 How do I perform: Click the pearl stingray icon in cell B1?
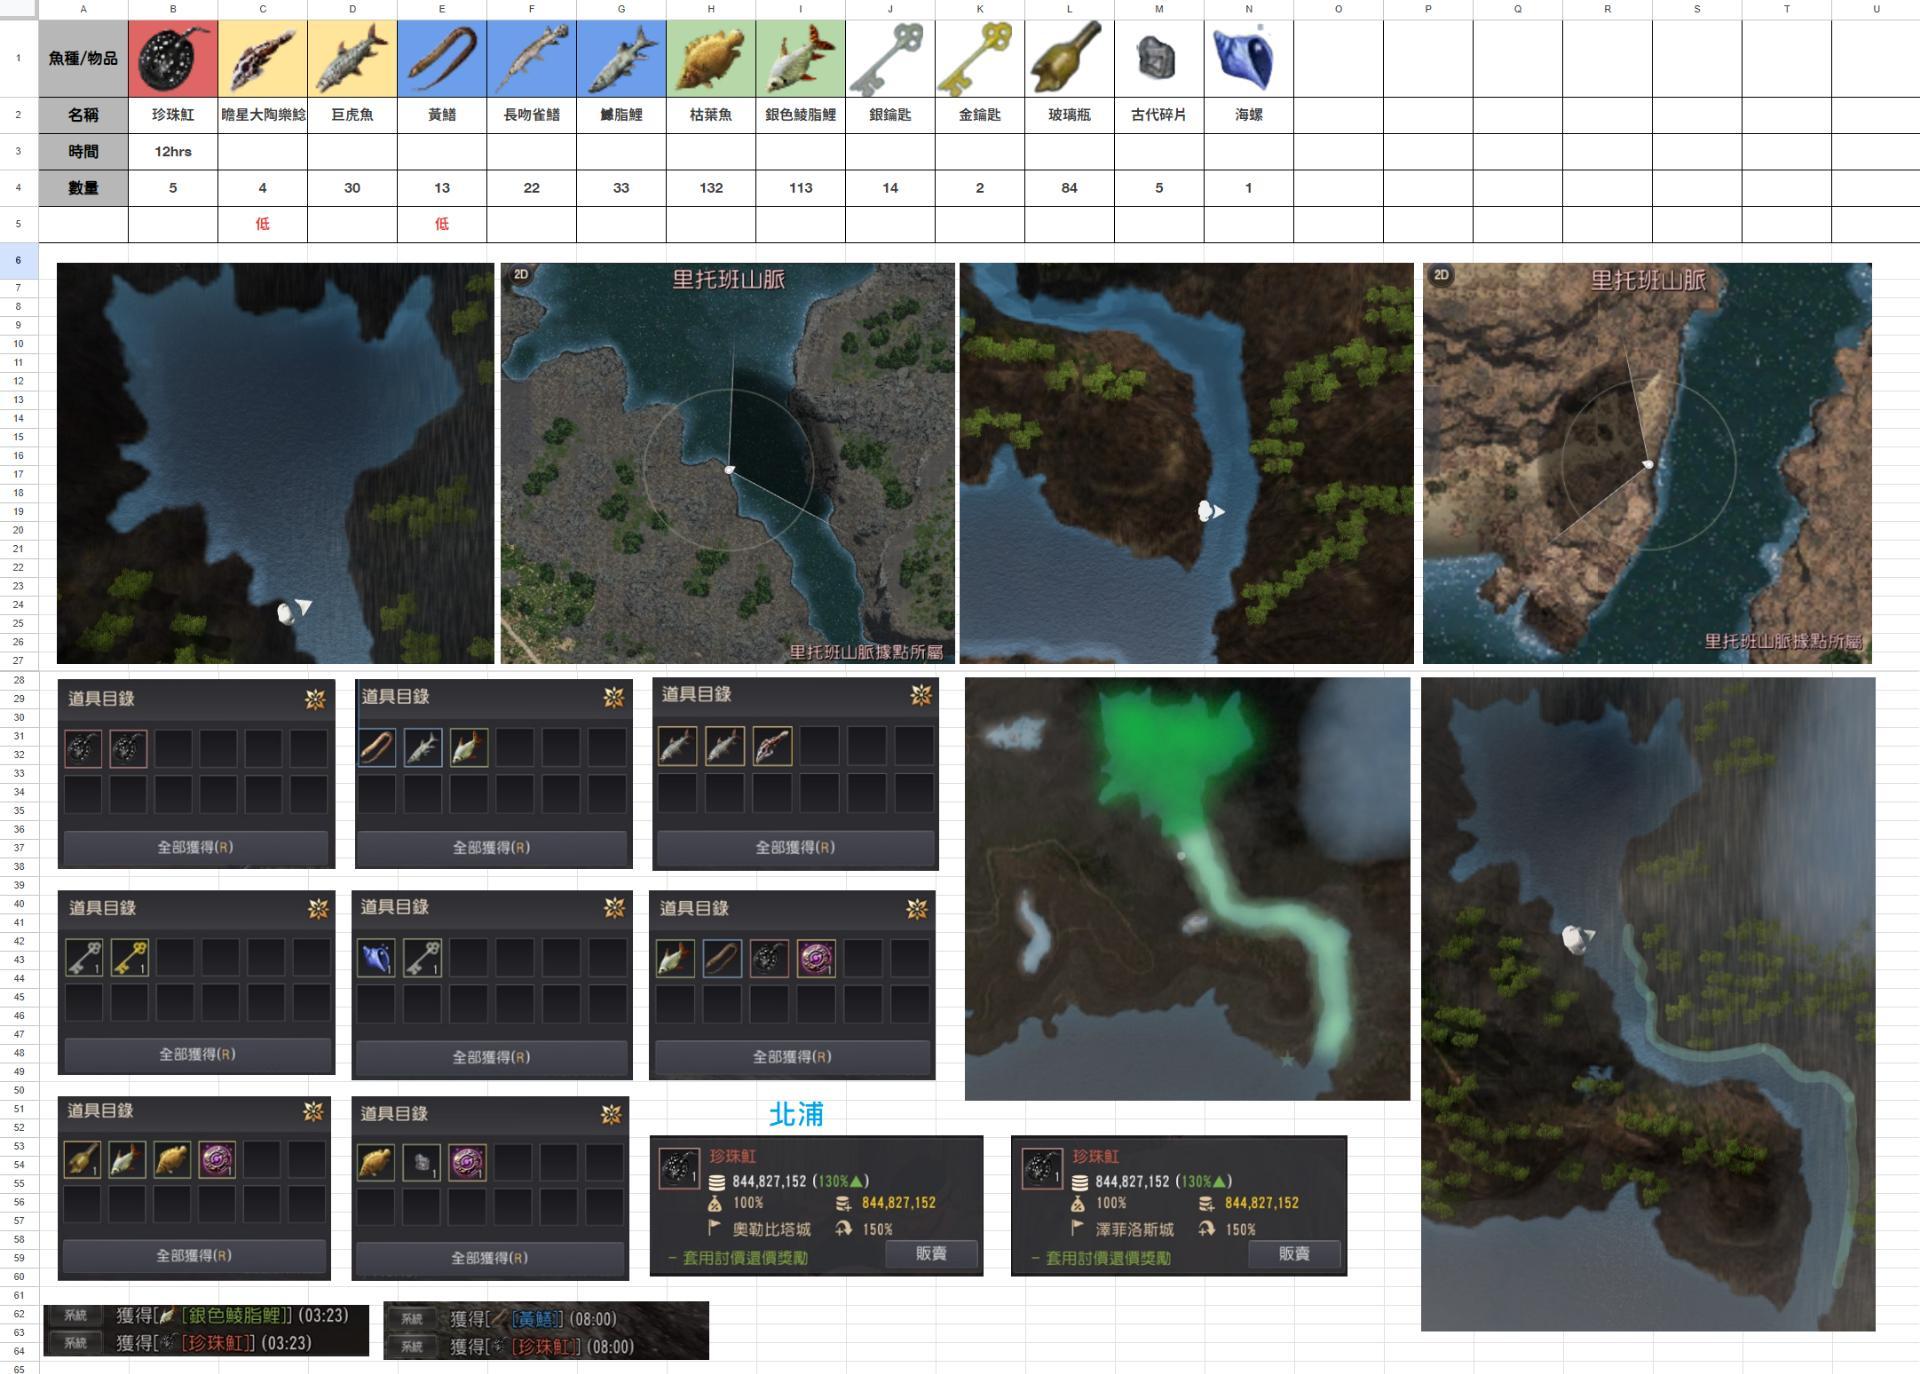tap(173, 58)
